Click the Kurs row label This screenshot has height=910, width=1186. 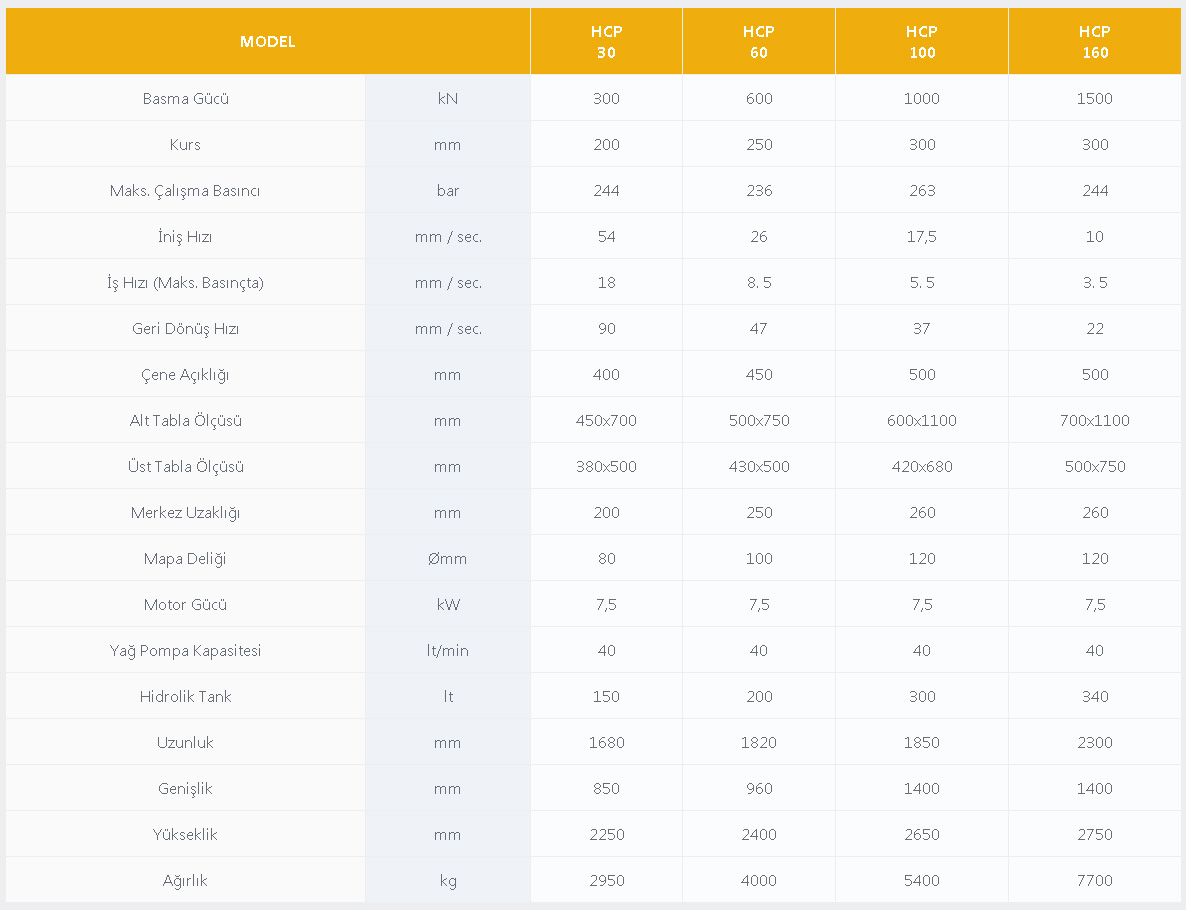pos(185,144)
